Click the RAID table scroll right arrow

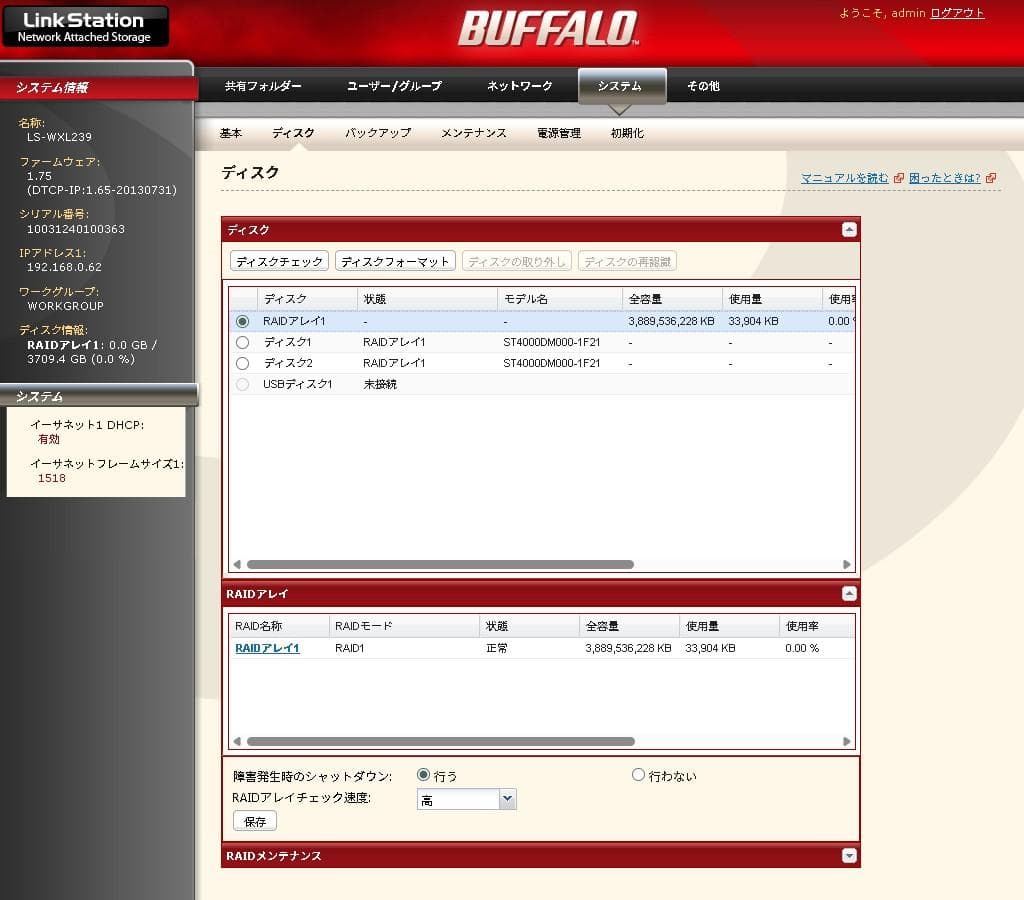pos(846,741)
